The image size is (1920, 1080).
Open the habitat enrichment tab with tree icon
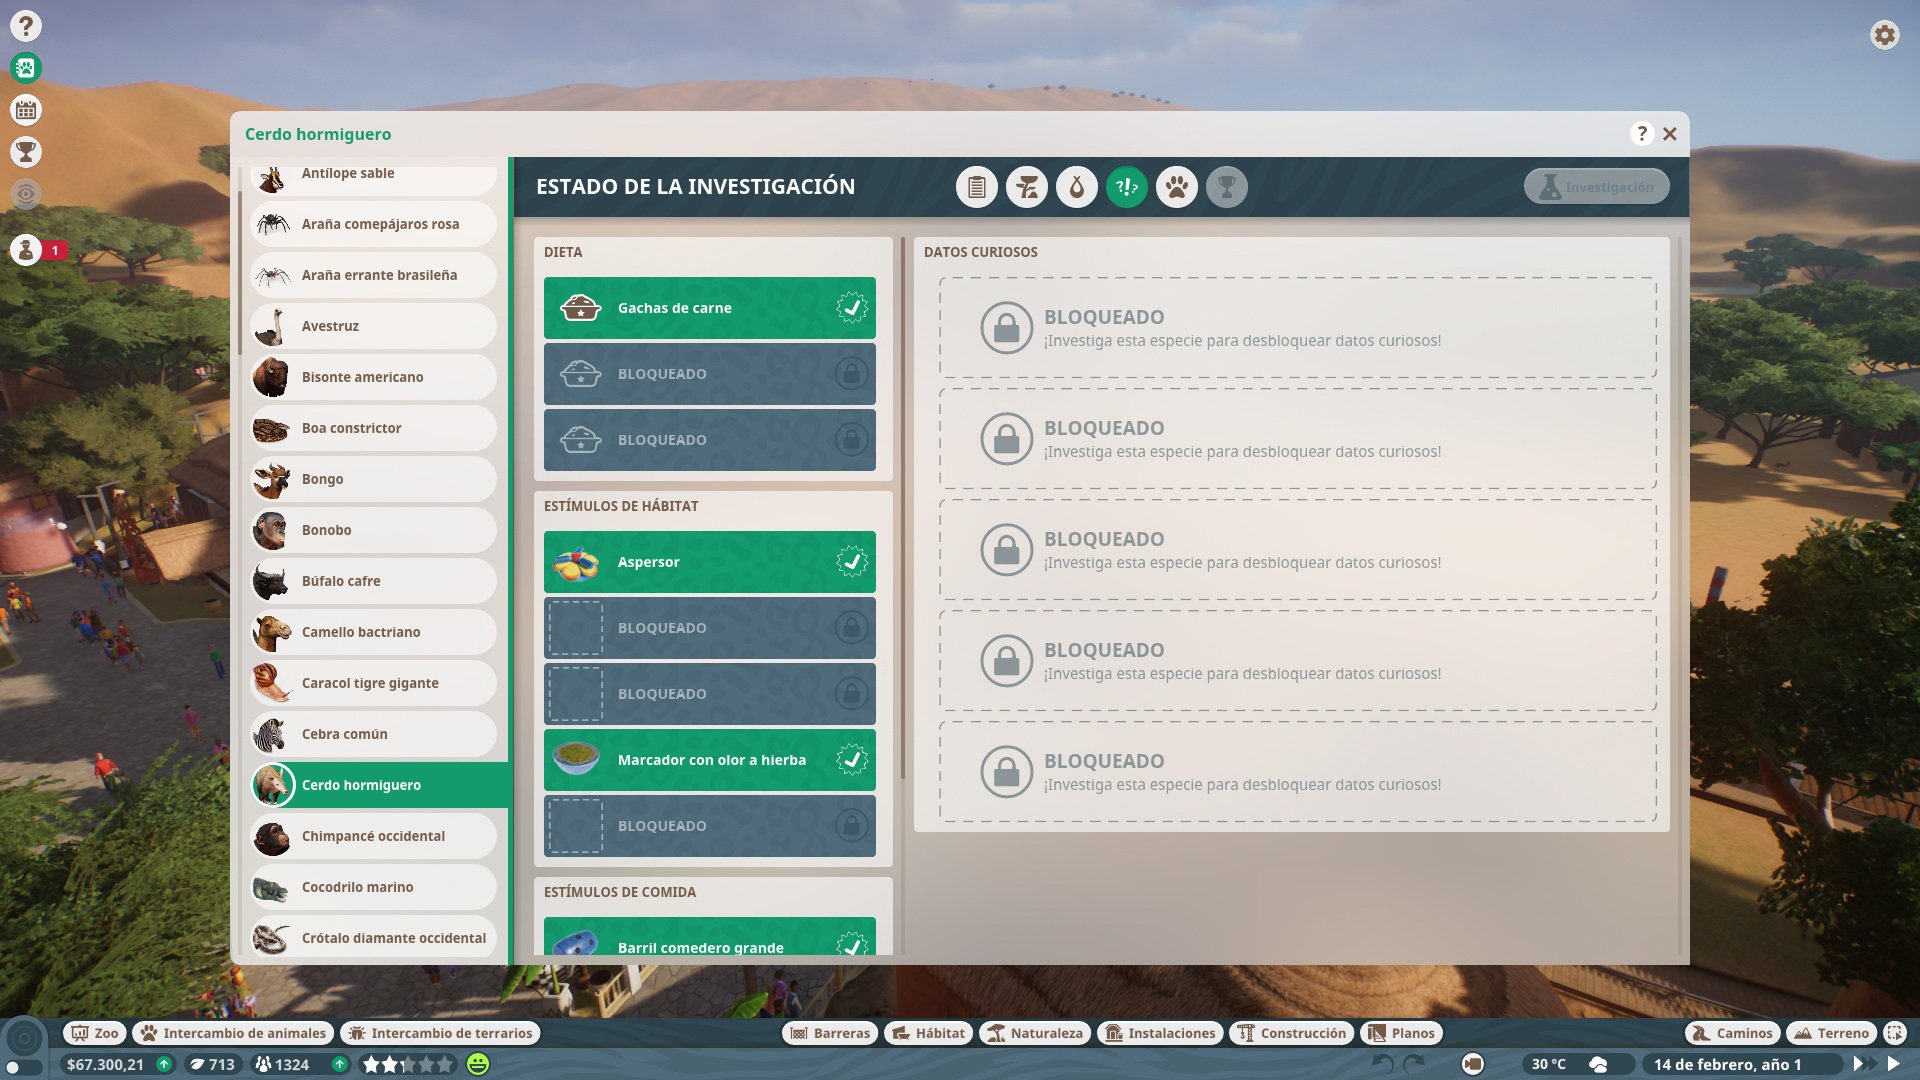click(1027, 186)
